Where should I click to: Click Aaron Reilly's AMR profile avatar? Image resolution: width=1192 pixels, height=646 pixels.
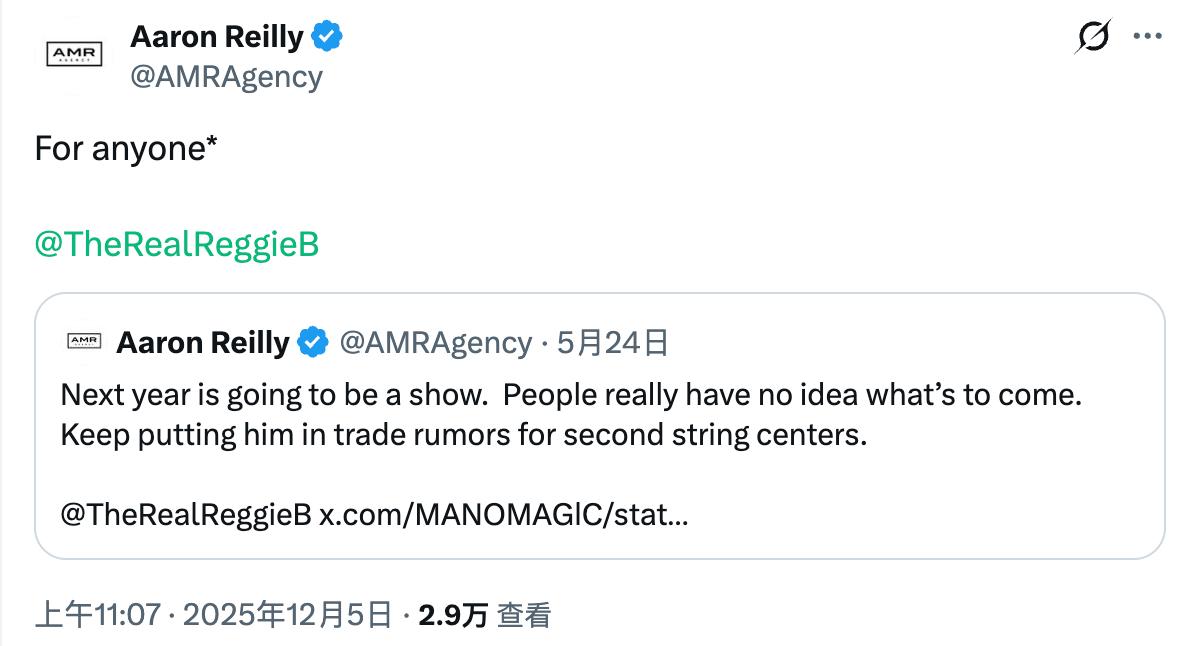pos(75,55)
